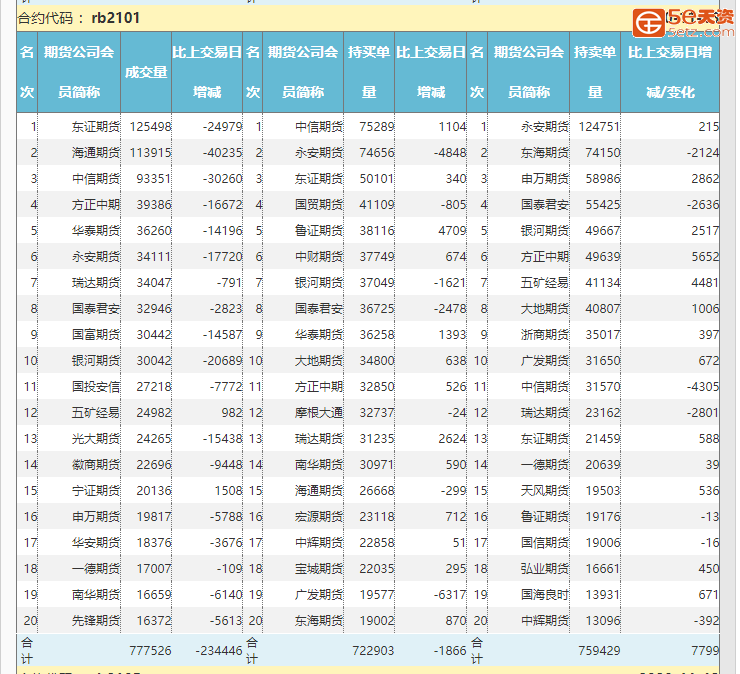
Task: Click 东海期货 in long rank 20
Action: pos(319,620)
